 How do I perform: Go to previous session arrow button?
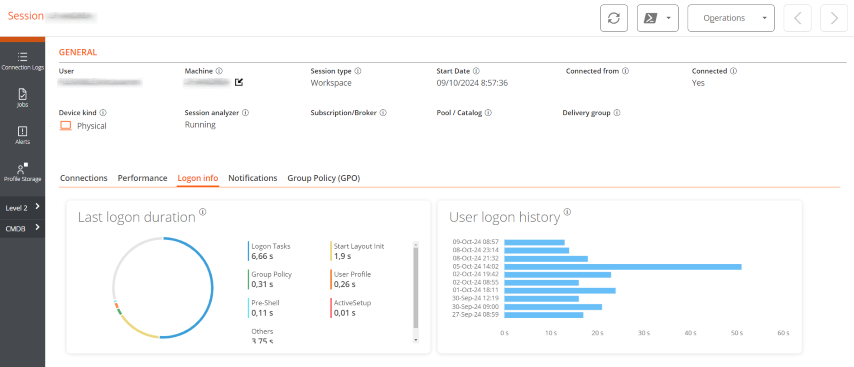(x=797, y=18)
